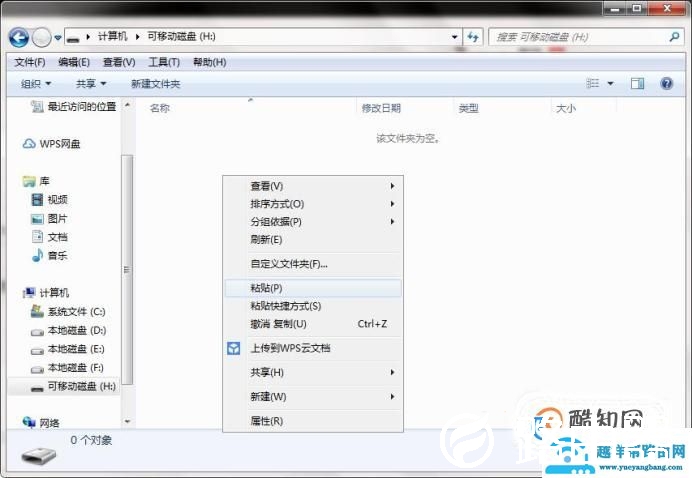The height and width of the screenshot is (478, 692).
Task: Open the view options dropdown arrow
Action: coord(610,83)
